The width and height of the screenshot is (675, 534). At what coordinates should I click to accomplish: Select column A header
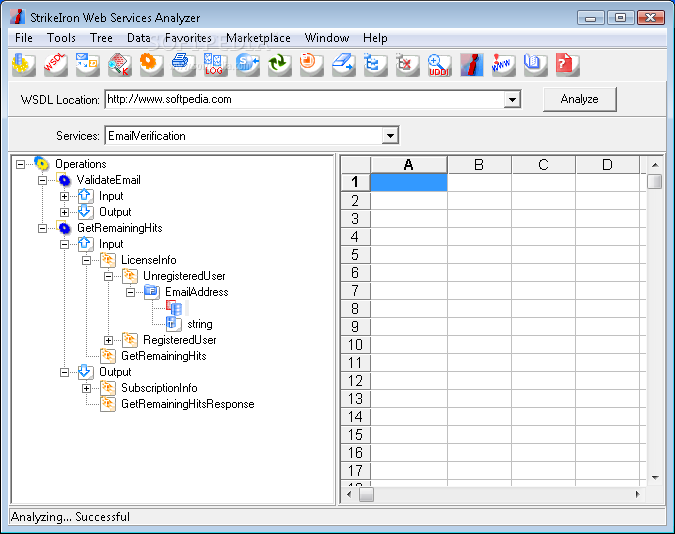409,165
